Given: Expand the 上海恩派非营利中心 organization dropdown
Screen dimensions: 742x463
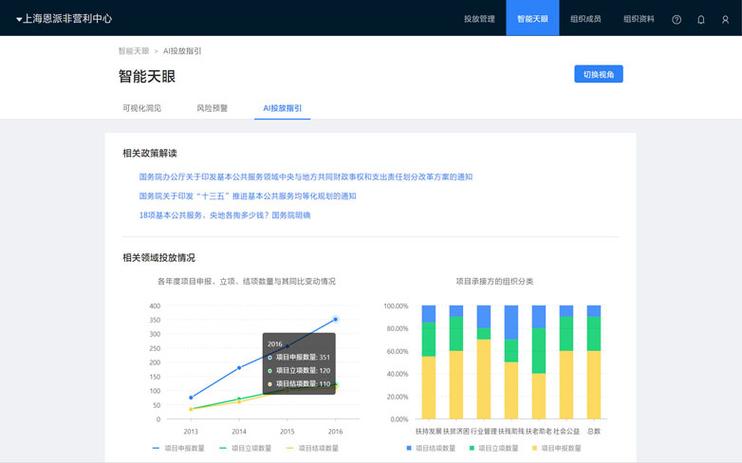Looking at the screenshot, I should coord(64,19).
